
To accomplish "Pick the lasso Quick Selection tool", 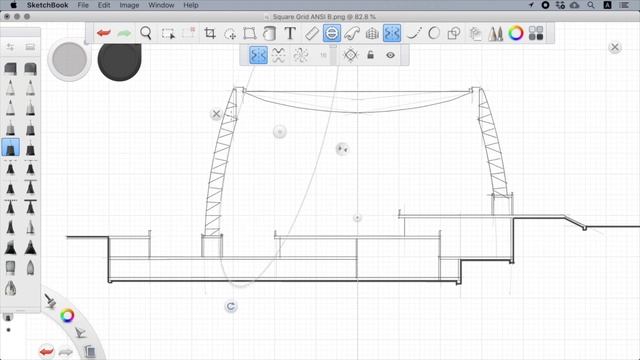I will click(230, 33).
